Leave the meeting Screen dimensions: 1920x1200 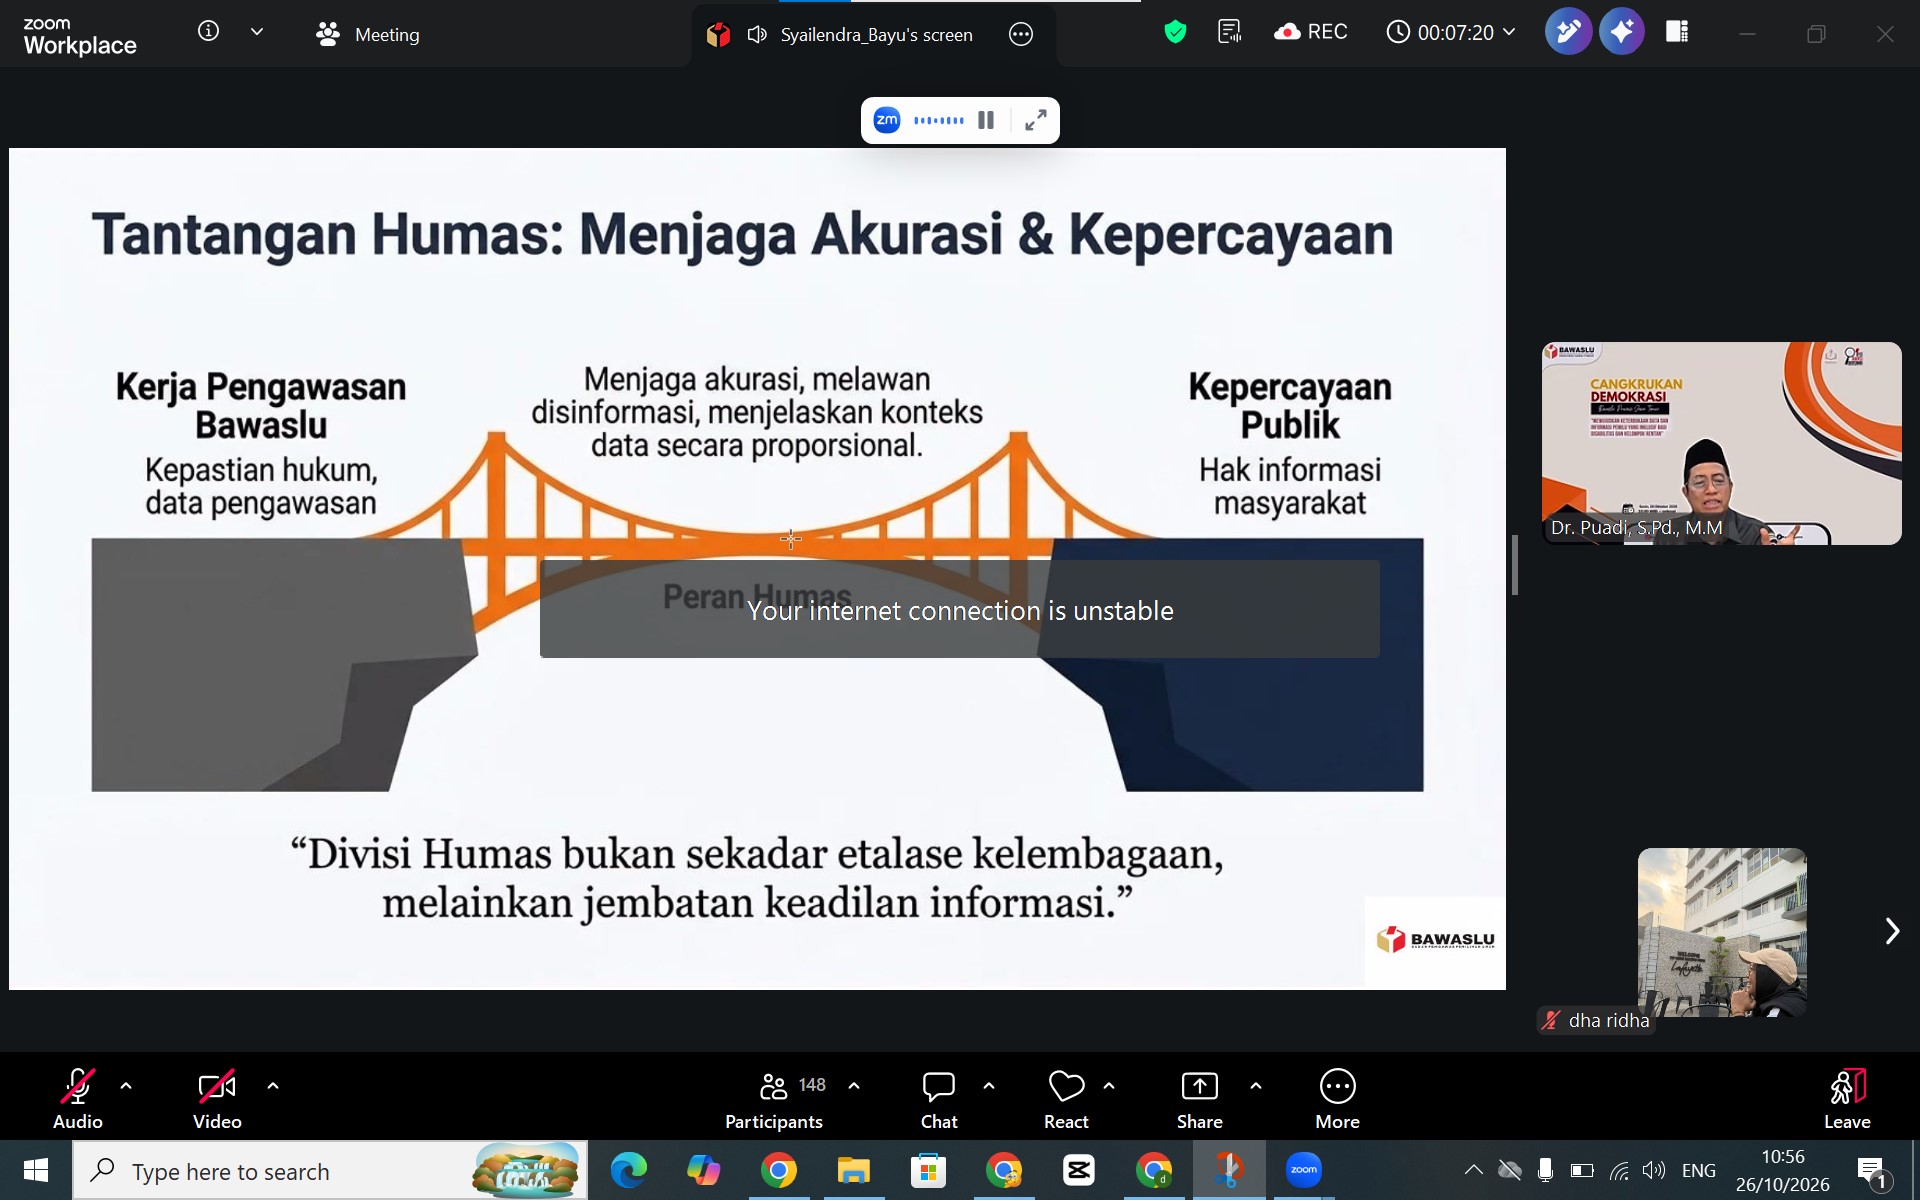point(1847,1098)
